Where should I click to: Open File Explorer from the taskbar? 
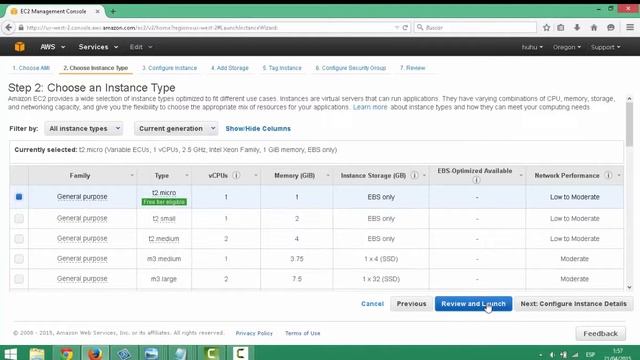pyautogui.click(x=37, y=353)
